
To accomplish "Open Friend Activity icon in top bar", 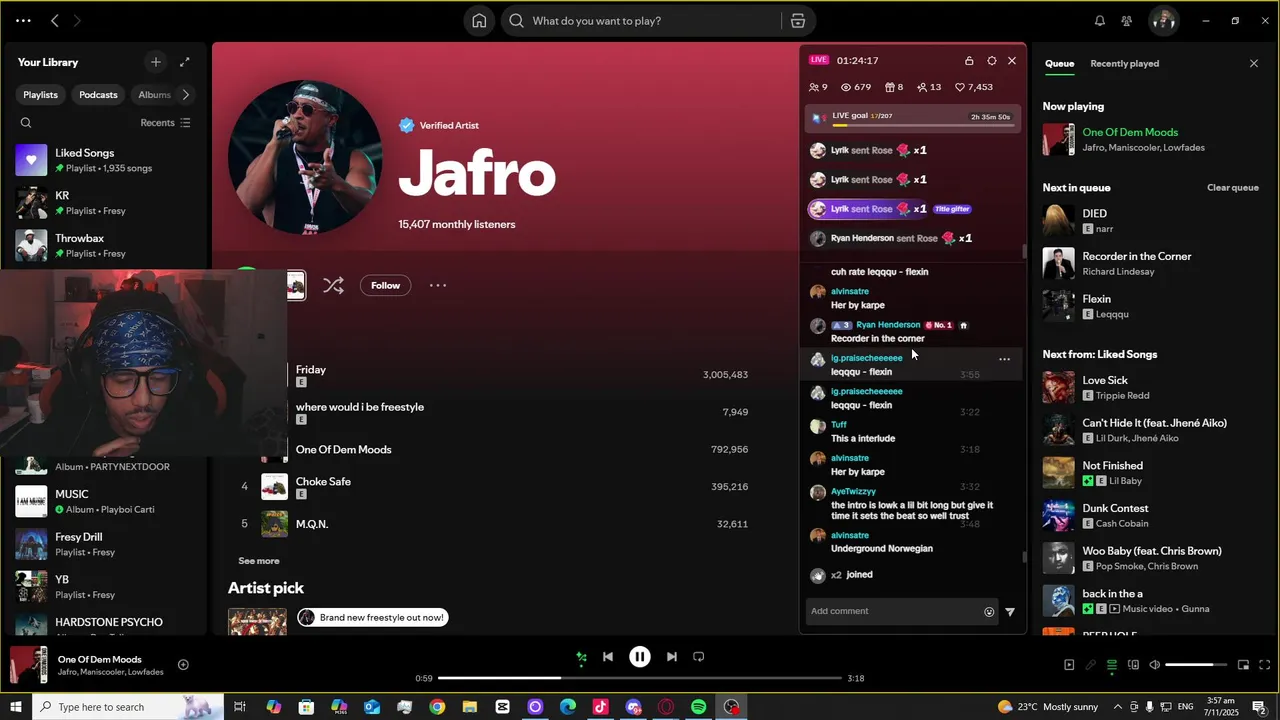I will click(x=1127, y=21).
